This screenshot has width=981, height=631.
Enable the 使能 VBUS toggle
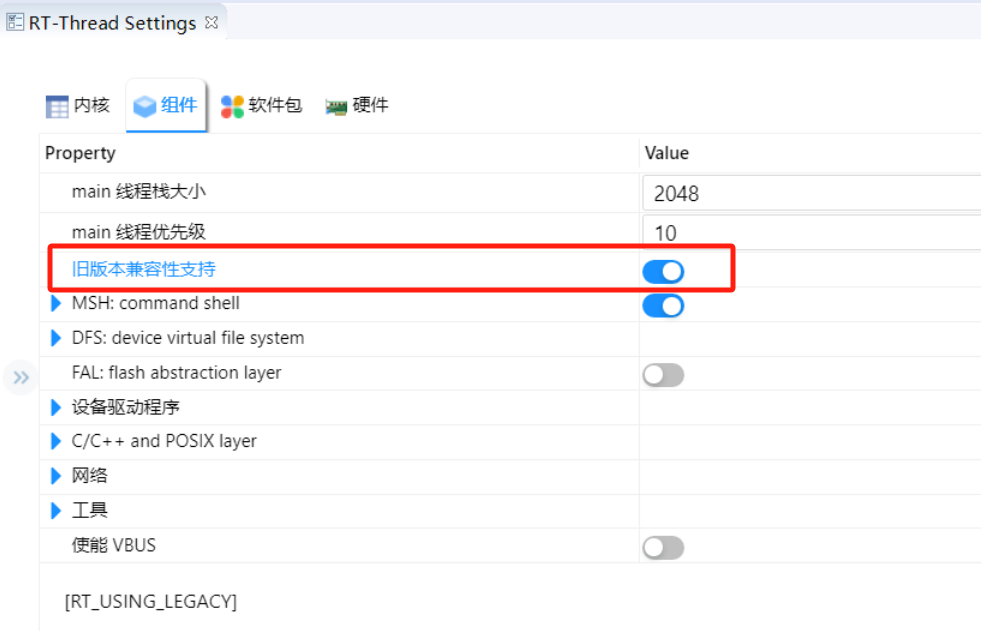coord(663,548)
